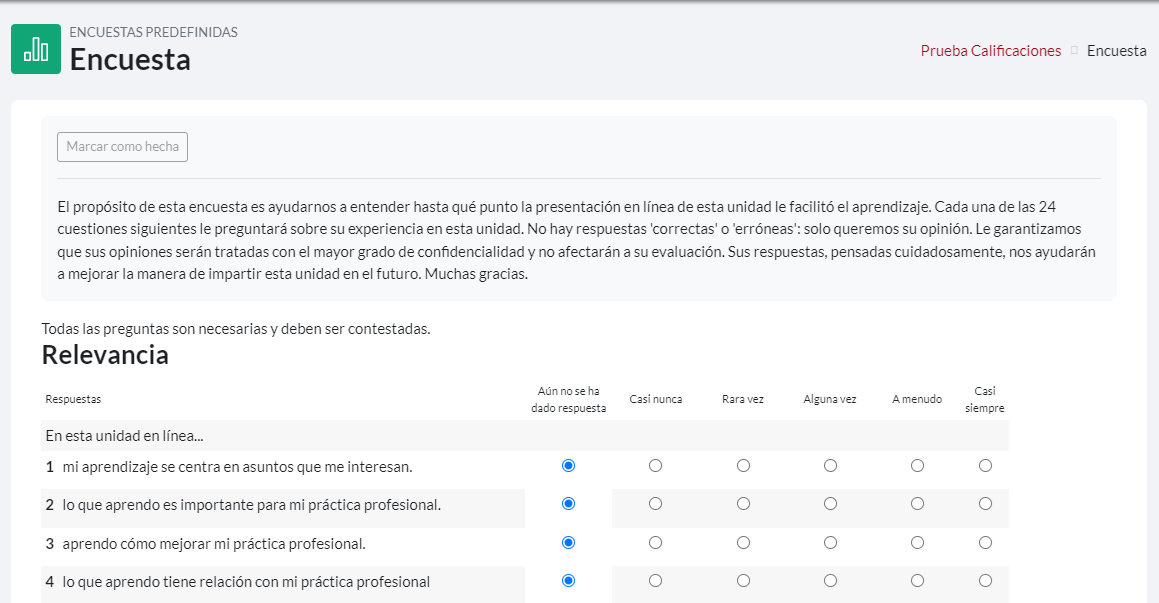
Task: Click the Encuesta page title
Action: tap(130, 60)
